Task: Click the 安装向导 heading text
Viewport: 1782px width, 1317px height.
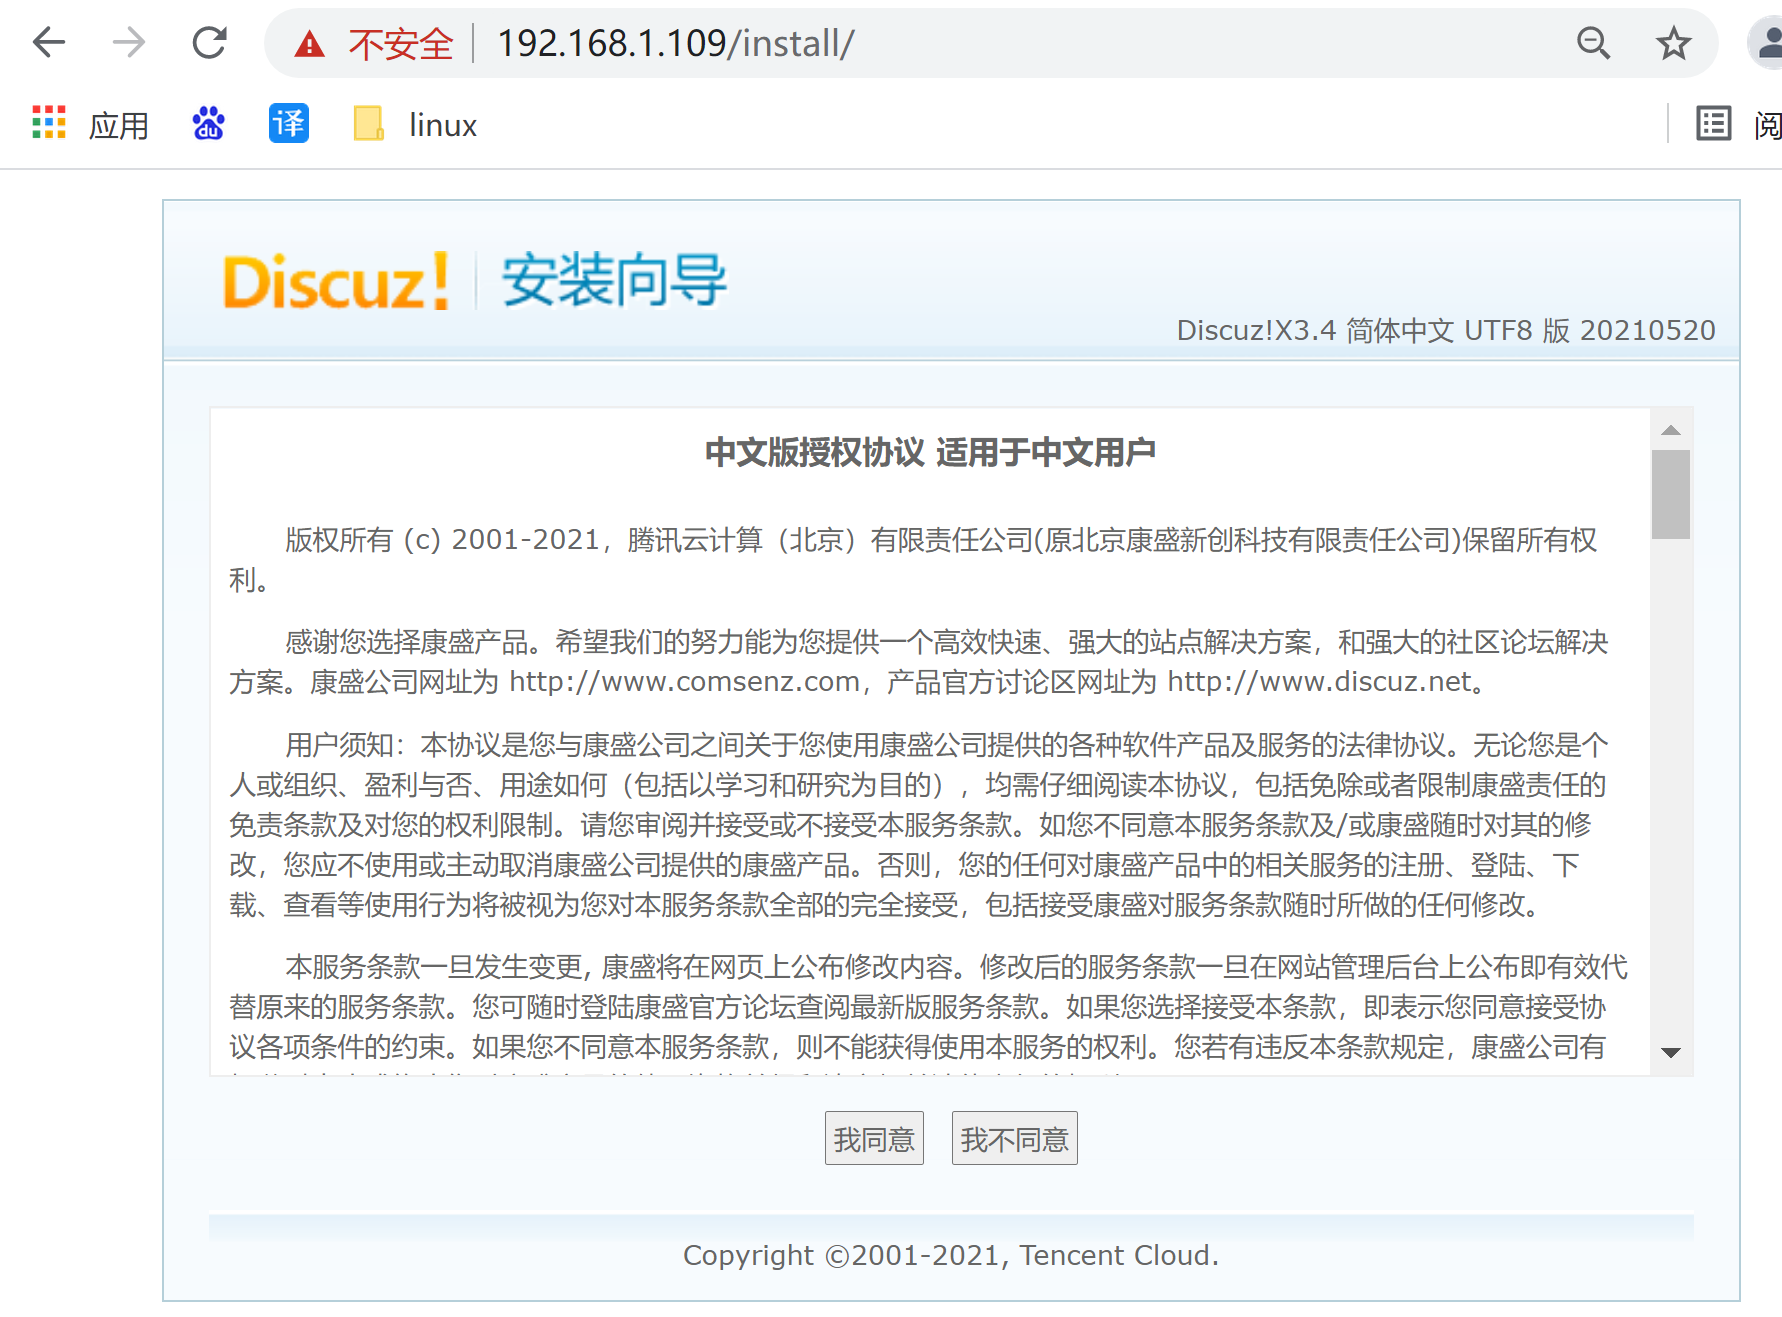Action: coord(614,280)
